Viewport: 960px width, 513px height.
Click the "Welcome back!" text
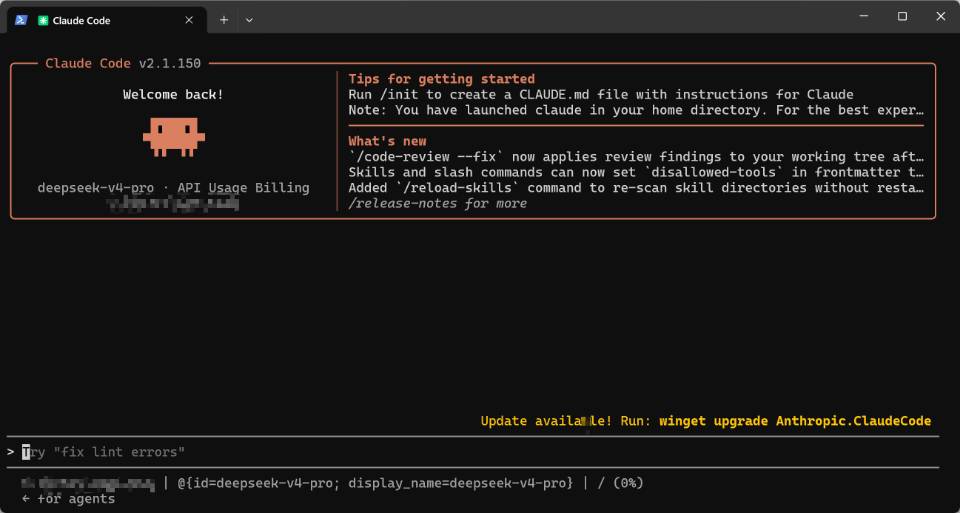tap(173, 95)
